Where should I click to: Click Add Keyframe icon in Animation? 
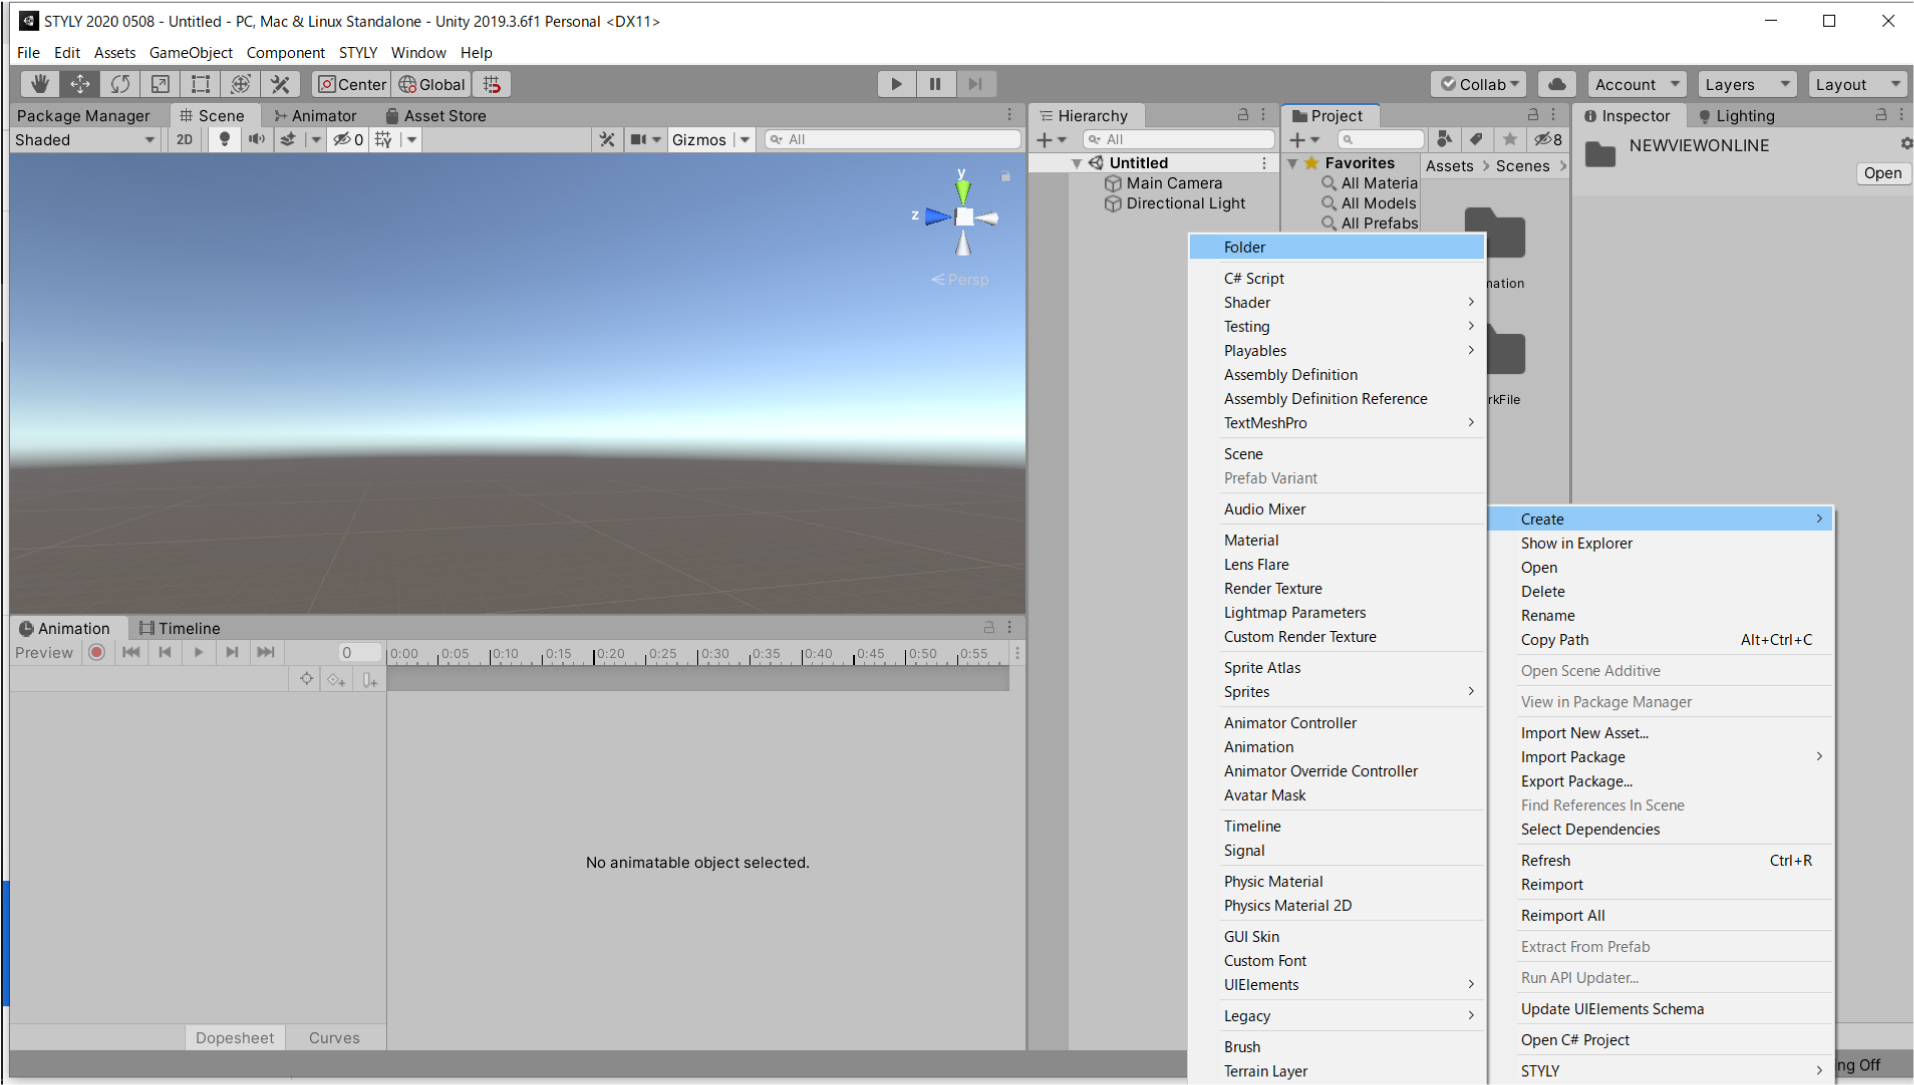[337, 680]
